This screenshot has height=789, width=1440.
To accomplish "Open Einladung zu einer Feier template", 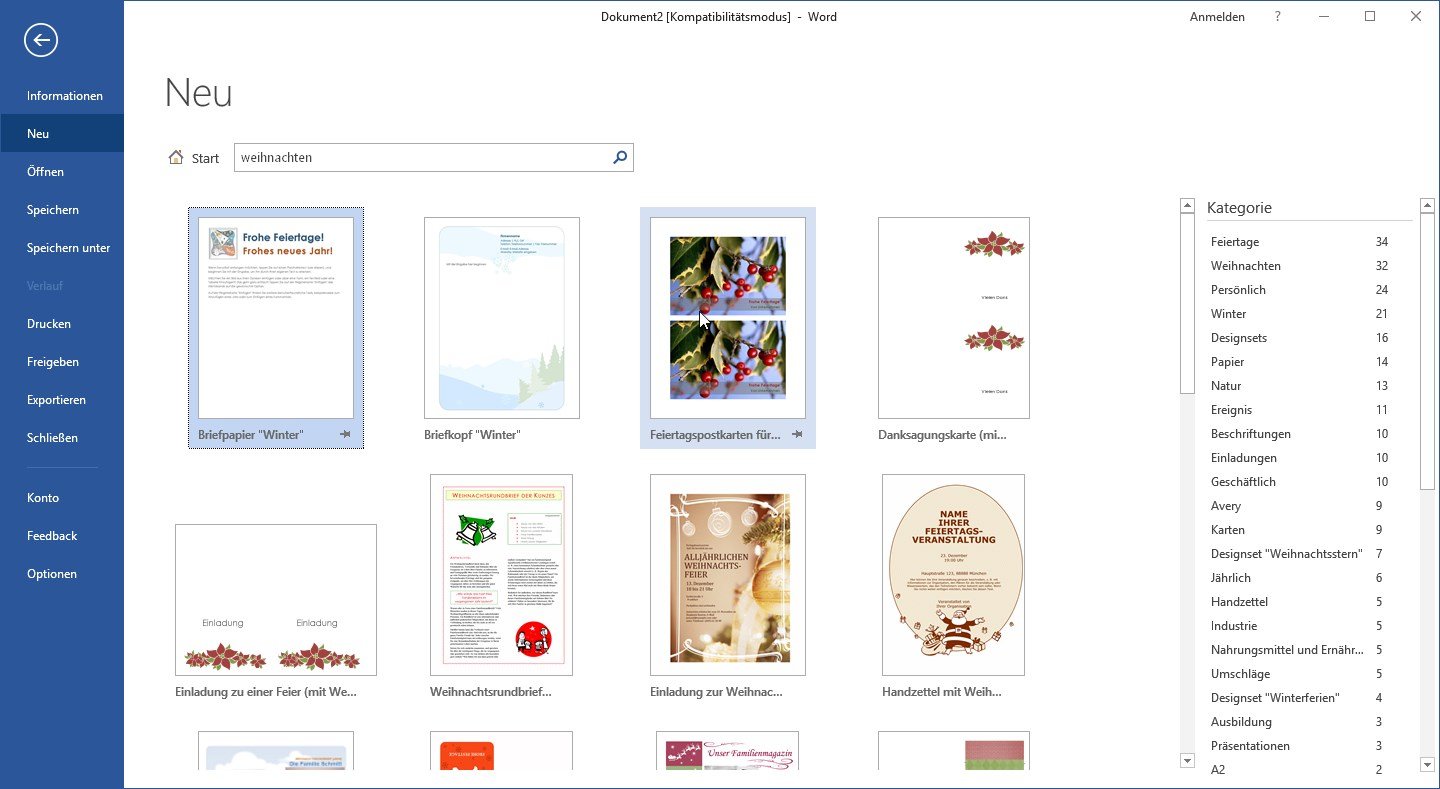I will [x=276, y=600].
